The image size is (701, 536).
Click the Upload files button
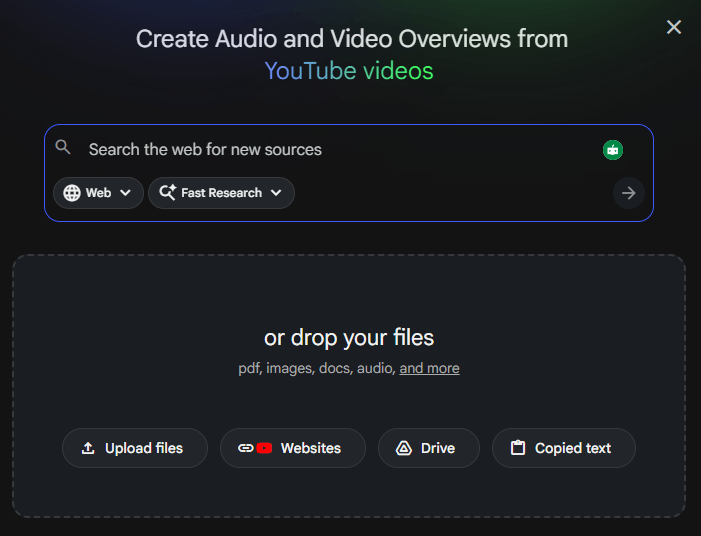(135, 448)
